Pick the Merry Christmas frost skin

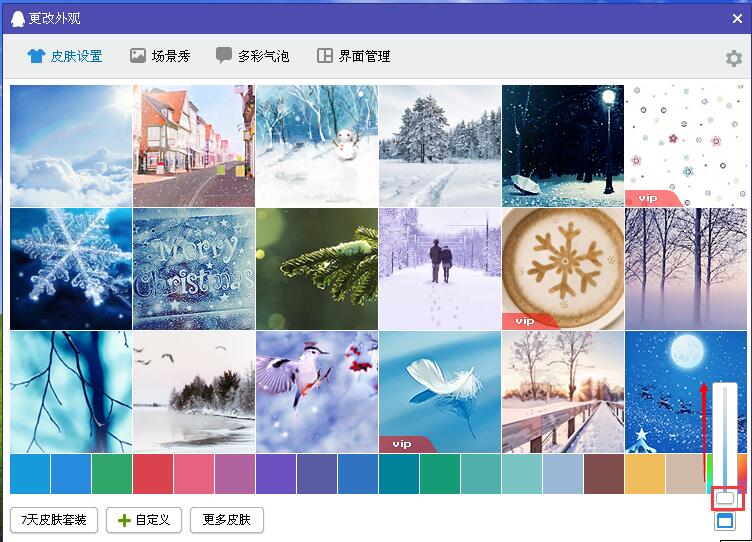(194, 269)
